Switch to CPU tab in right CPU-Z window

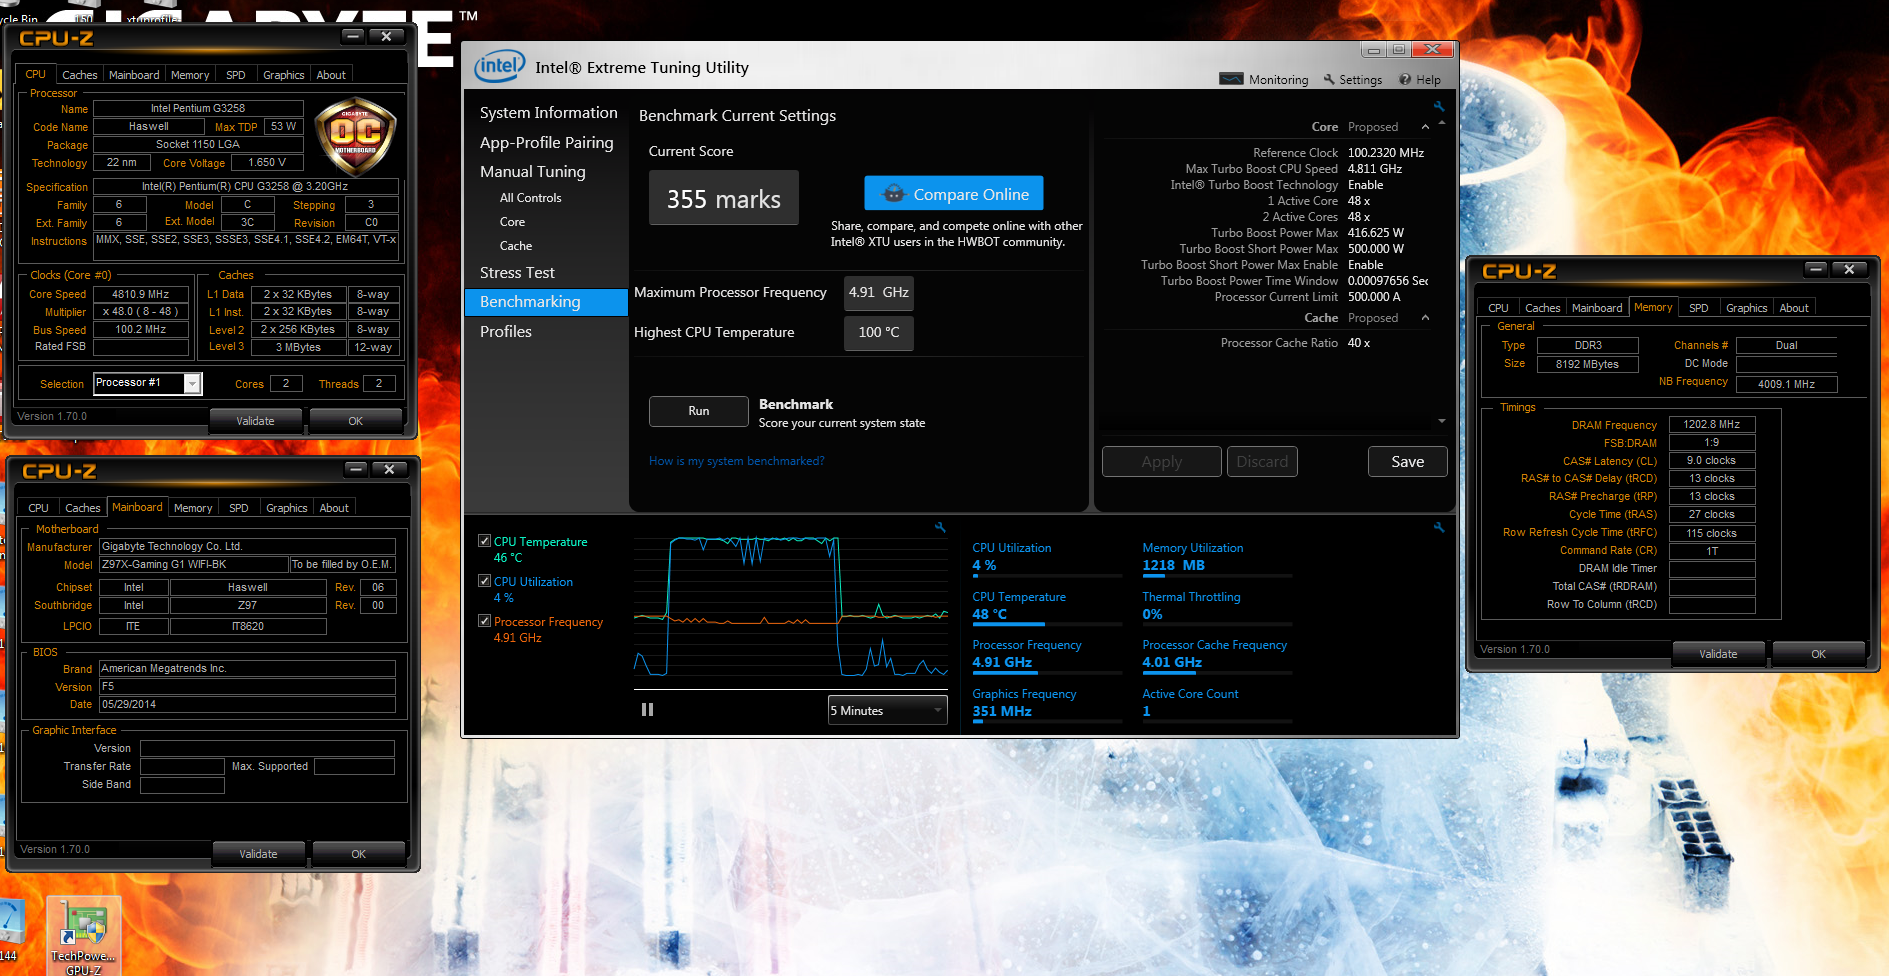[1498, 308]
